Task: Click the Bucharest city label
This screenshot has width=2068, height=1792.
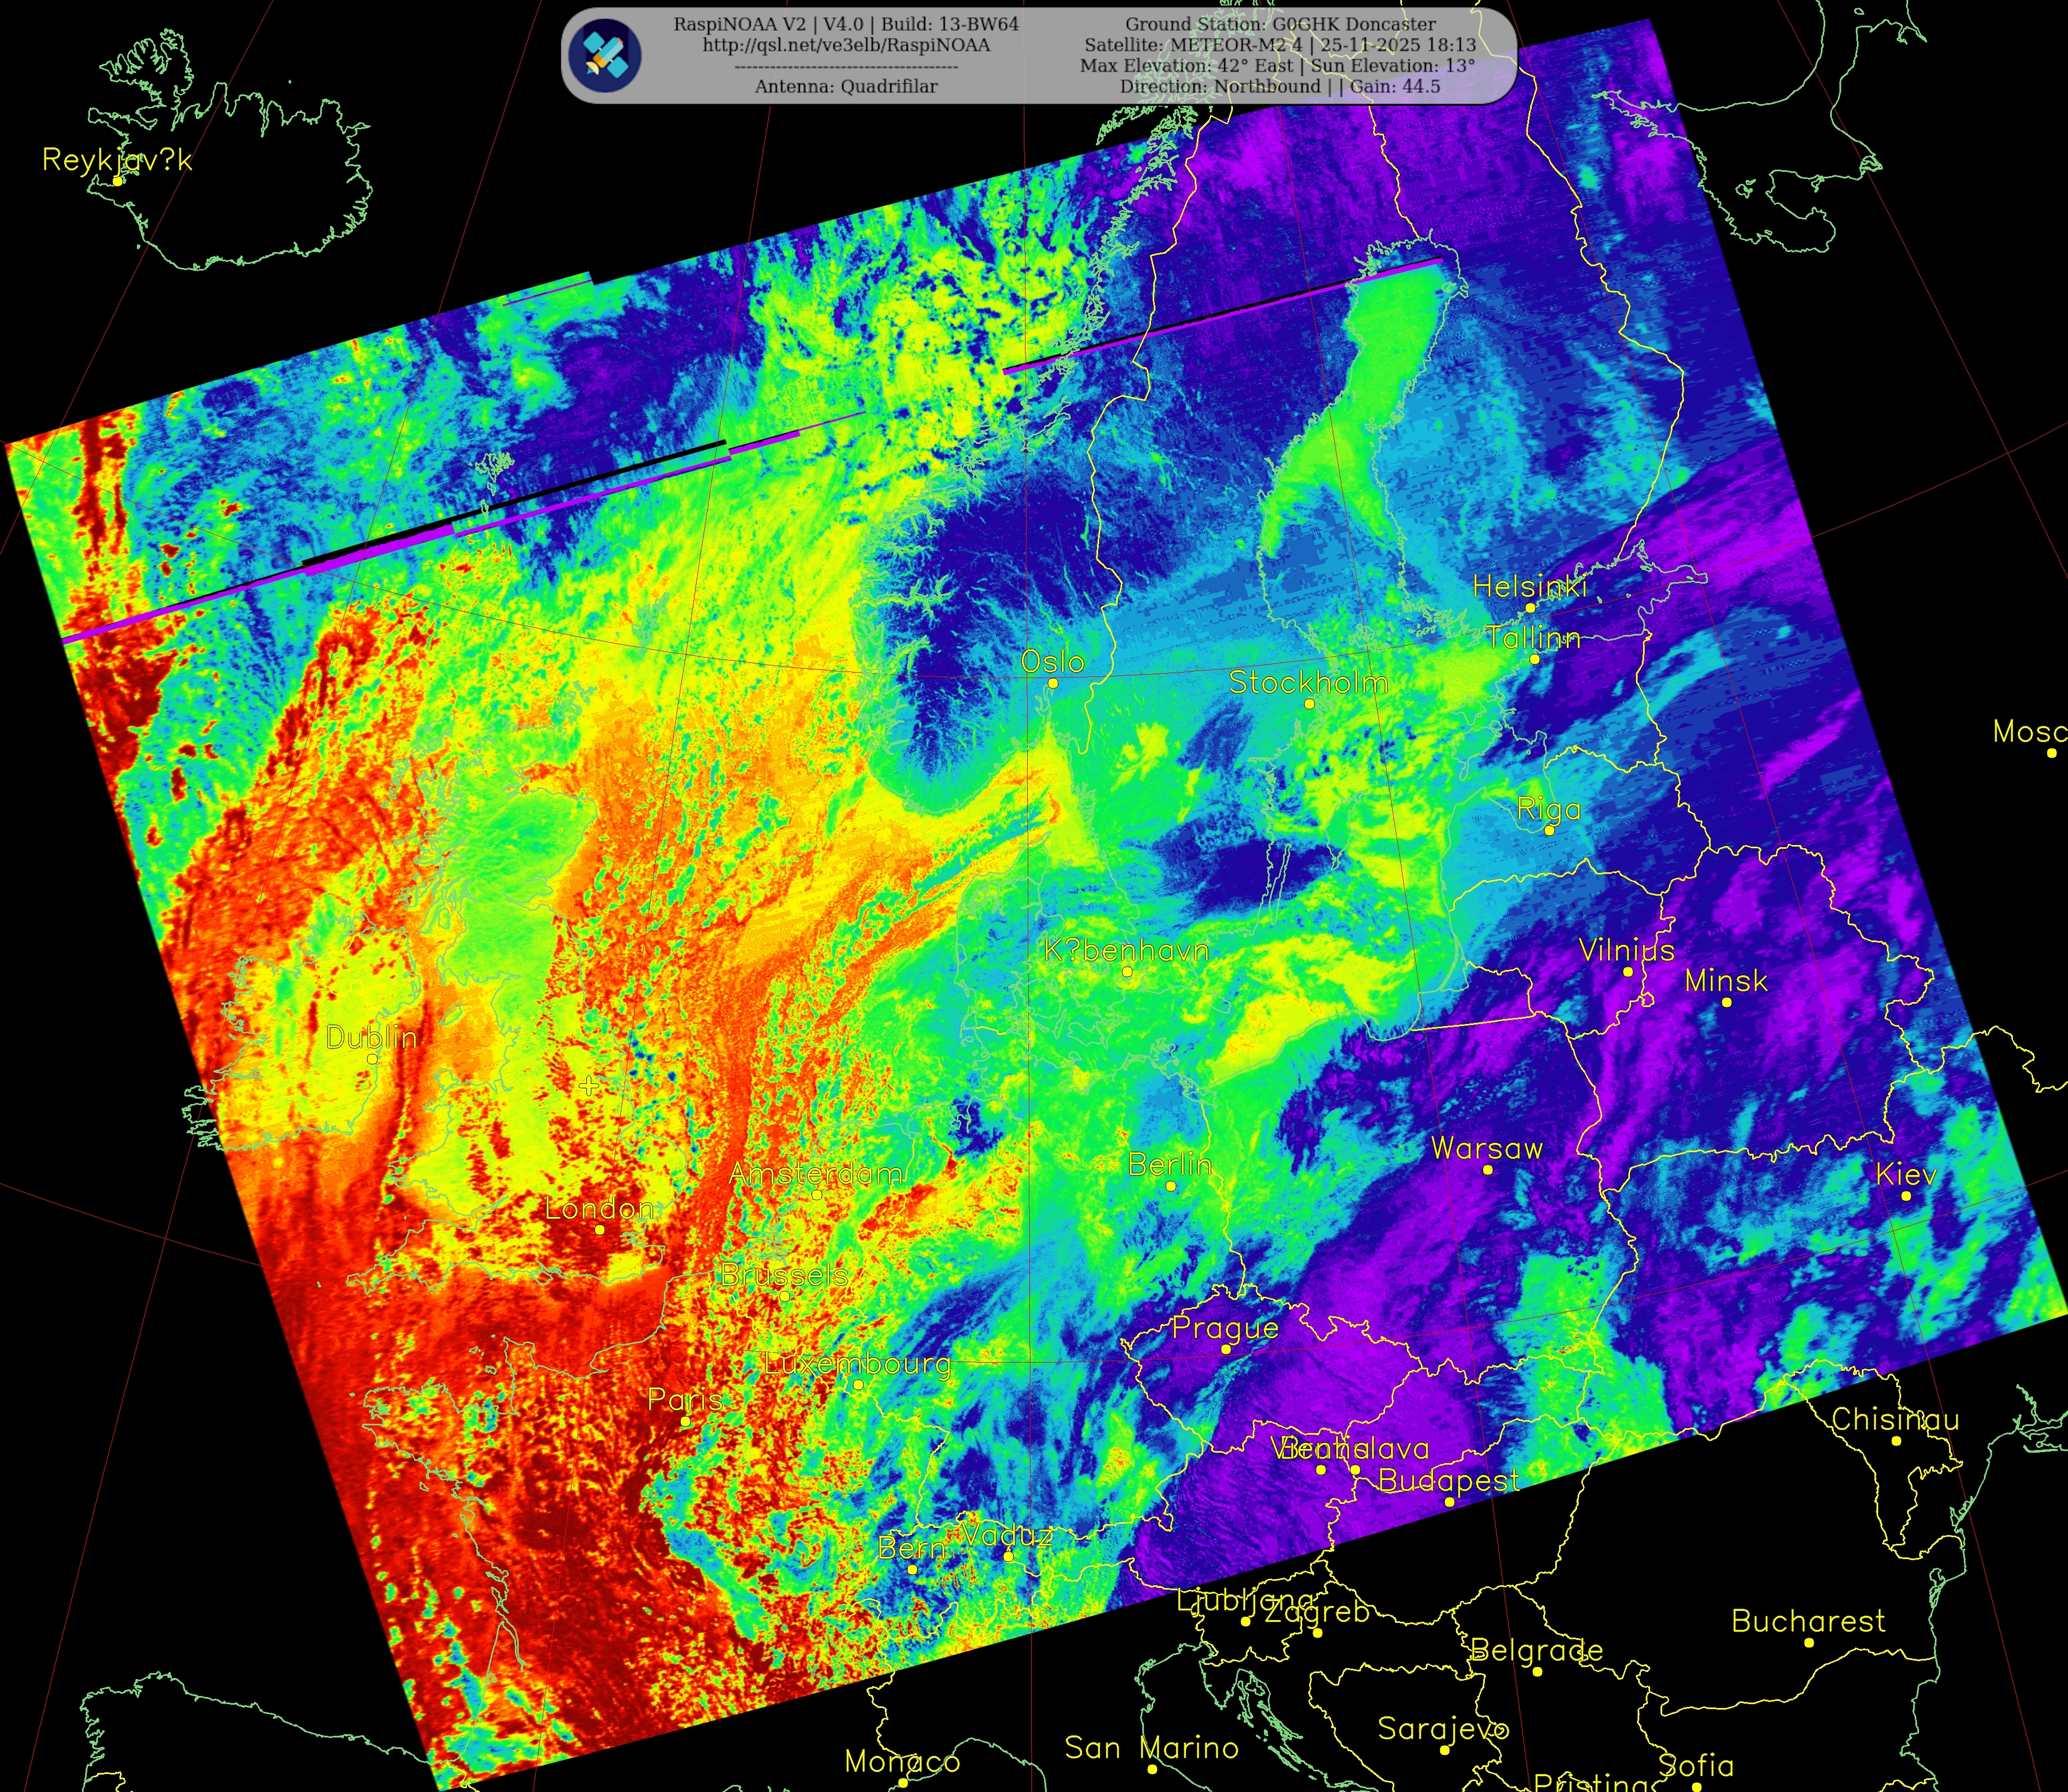Action: click(x=1808, y=1620)
